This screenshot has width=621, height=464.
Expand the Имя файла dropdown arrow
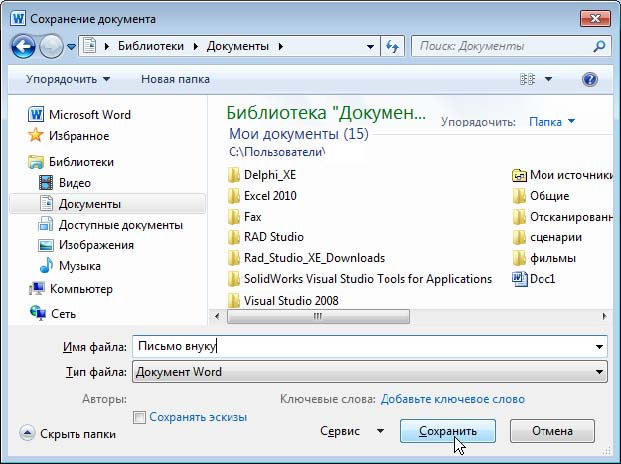[x=599, y=347]
